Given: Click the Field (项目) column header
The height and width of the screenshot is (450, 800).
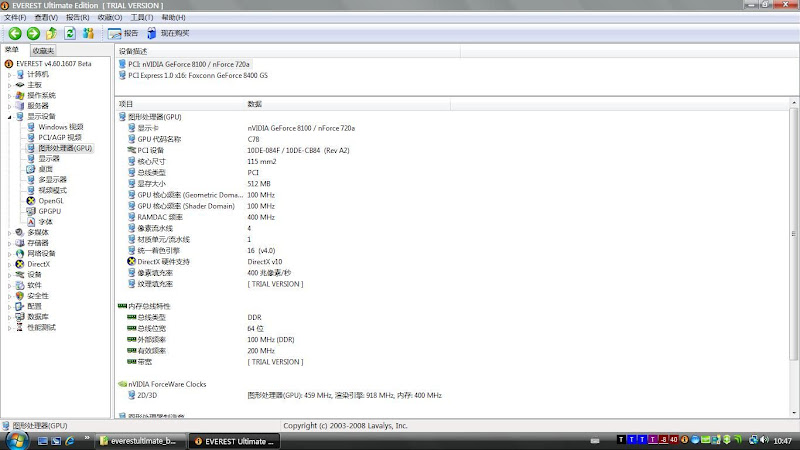Looking at the screenshot, I should [x=180, y=104].
